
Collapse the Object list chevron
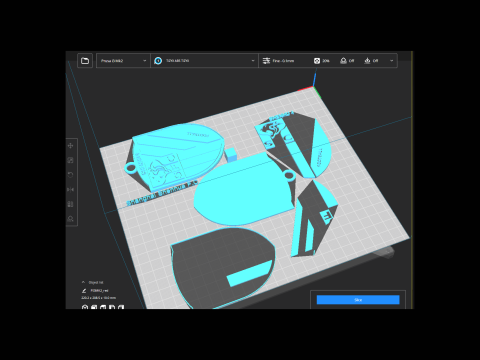[x=83, y=282]
